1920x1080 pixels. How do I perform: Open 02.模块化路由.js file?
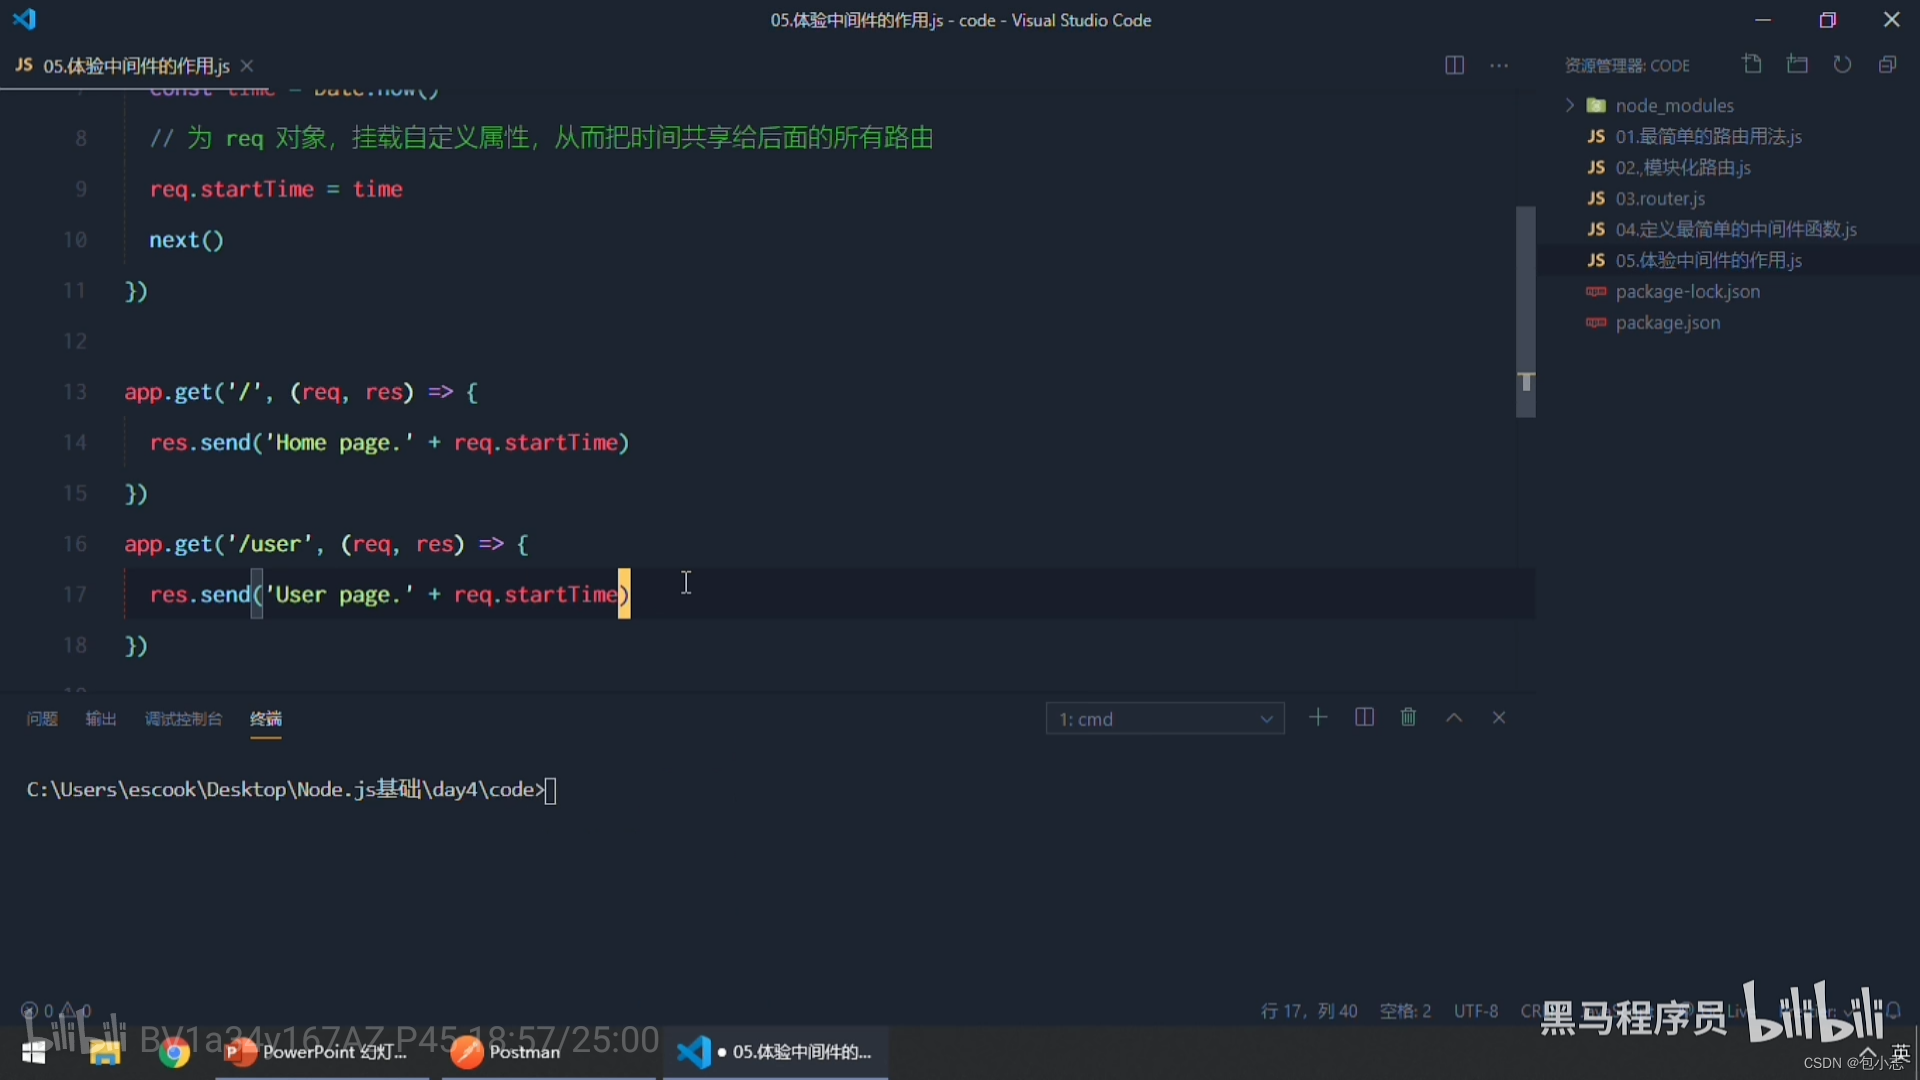click(x=1683, y=167)
